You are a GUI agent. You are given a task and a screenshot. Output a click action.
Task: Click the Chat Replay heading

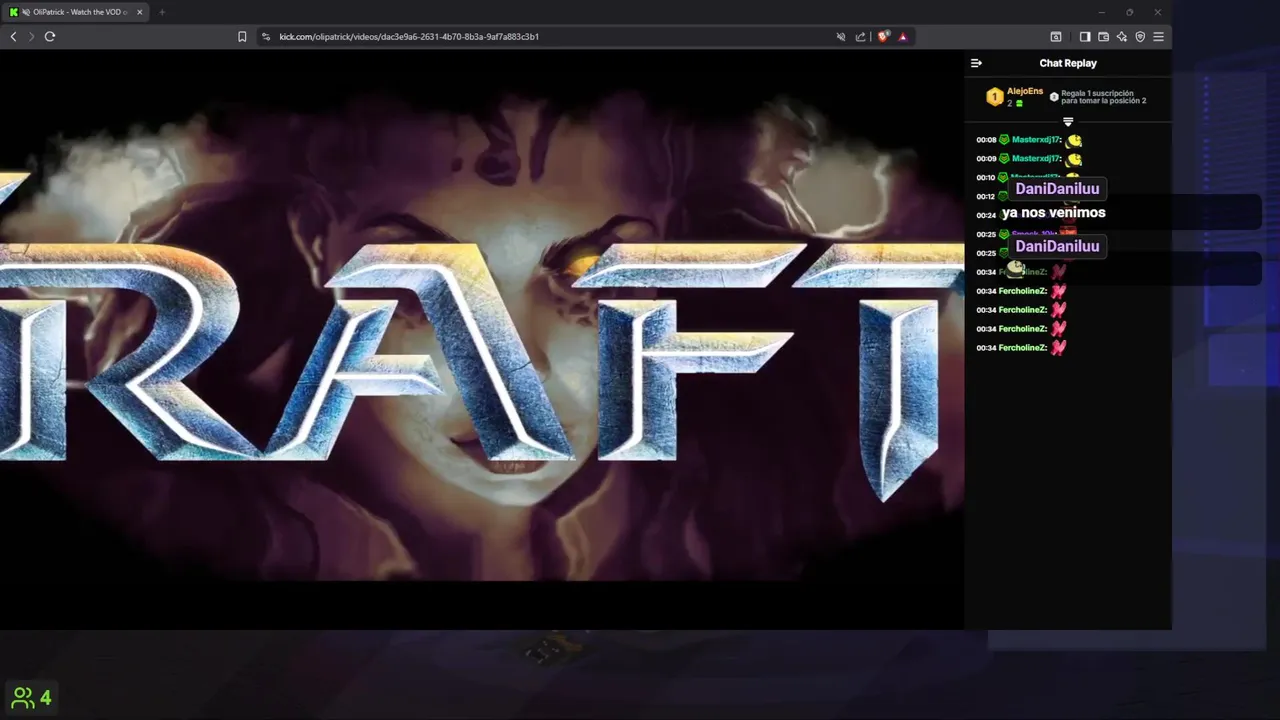point(1068,63)
